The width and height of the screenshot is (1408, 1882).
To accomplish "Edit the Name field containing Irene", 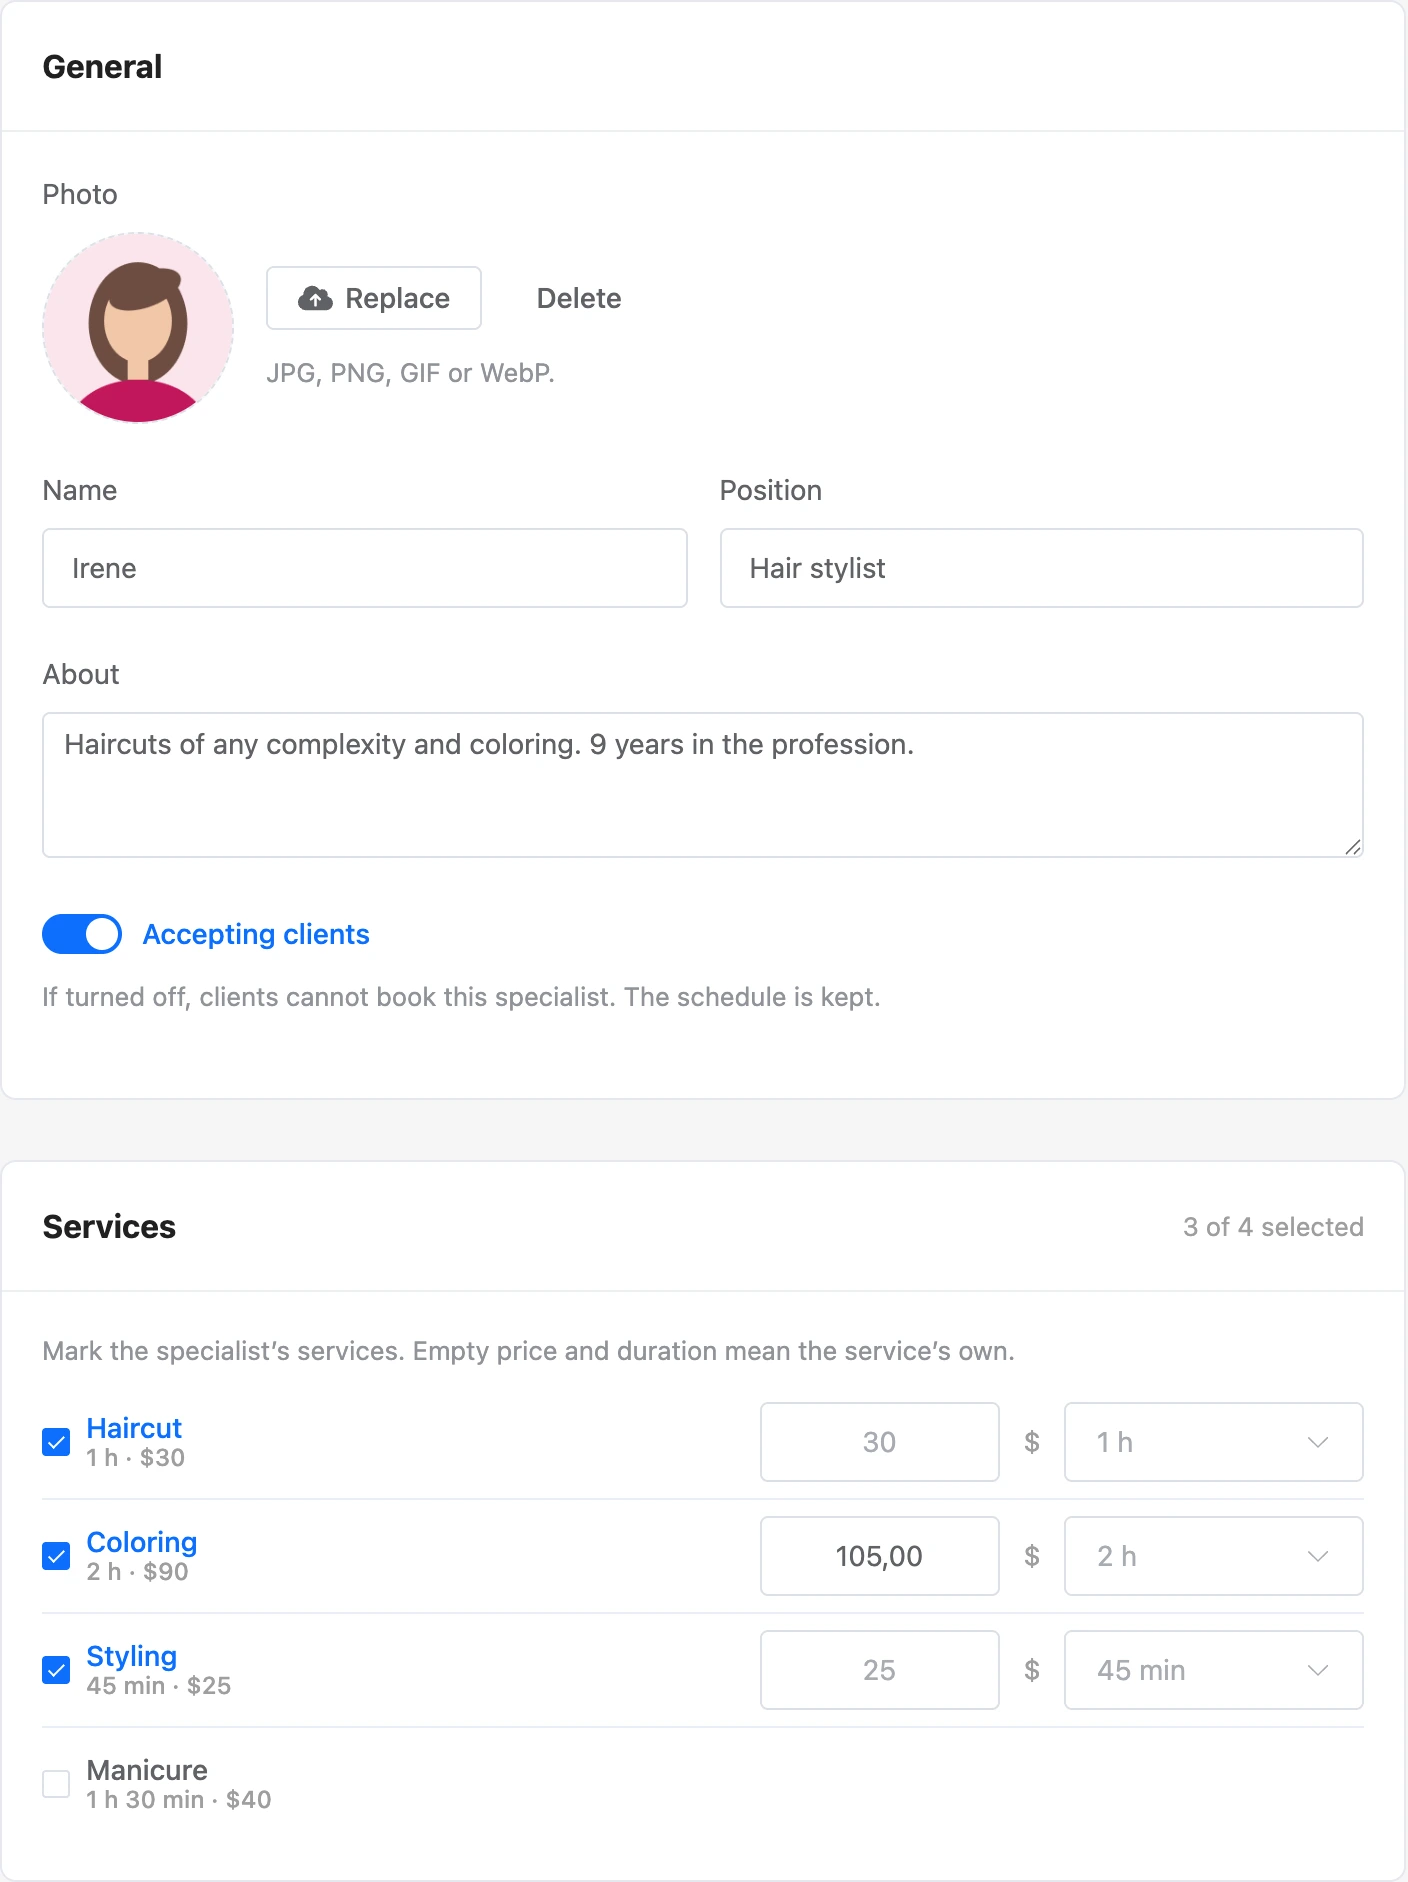I will (x=365, y=568).
